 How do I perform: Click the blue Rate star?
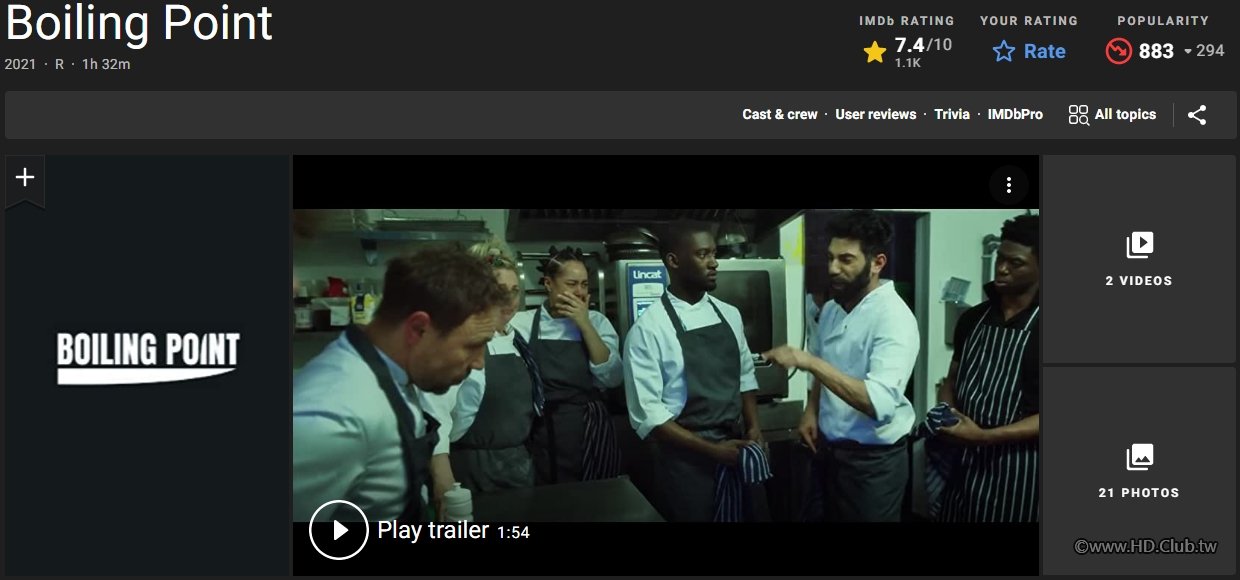tap(1004, 51)
